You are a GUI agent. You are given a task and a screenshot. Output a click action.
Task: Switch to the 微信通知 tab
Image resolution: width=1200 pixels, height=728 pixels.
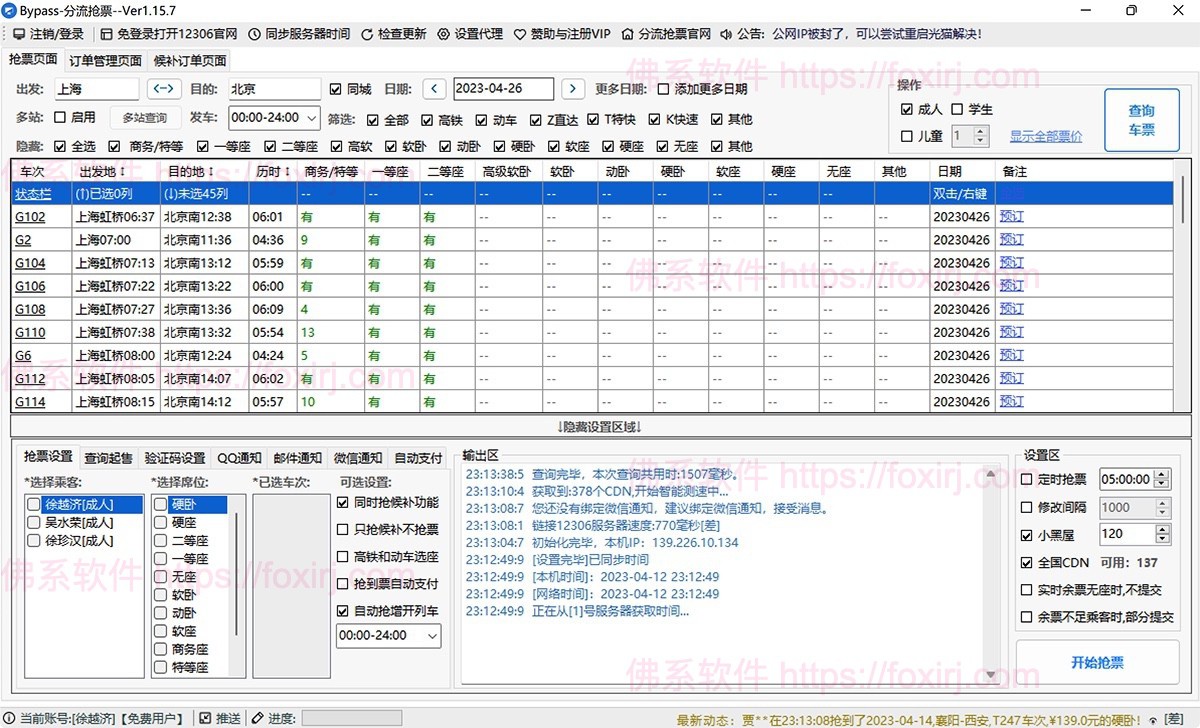358,458
